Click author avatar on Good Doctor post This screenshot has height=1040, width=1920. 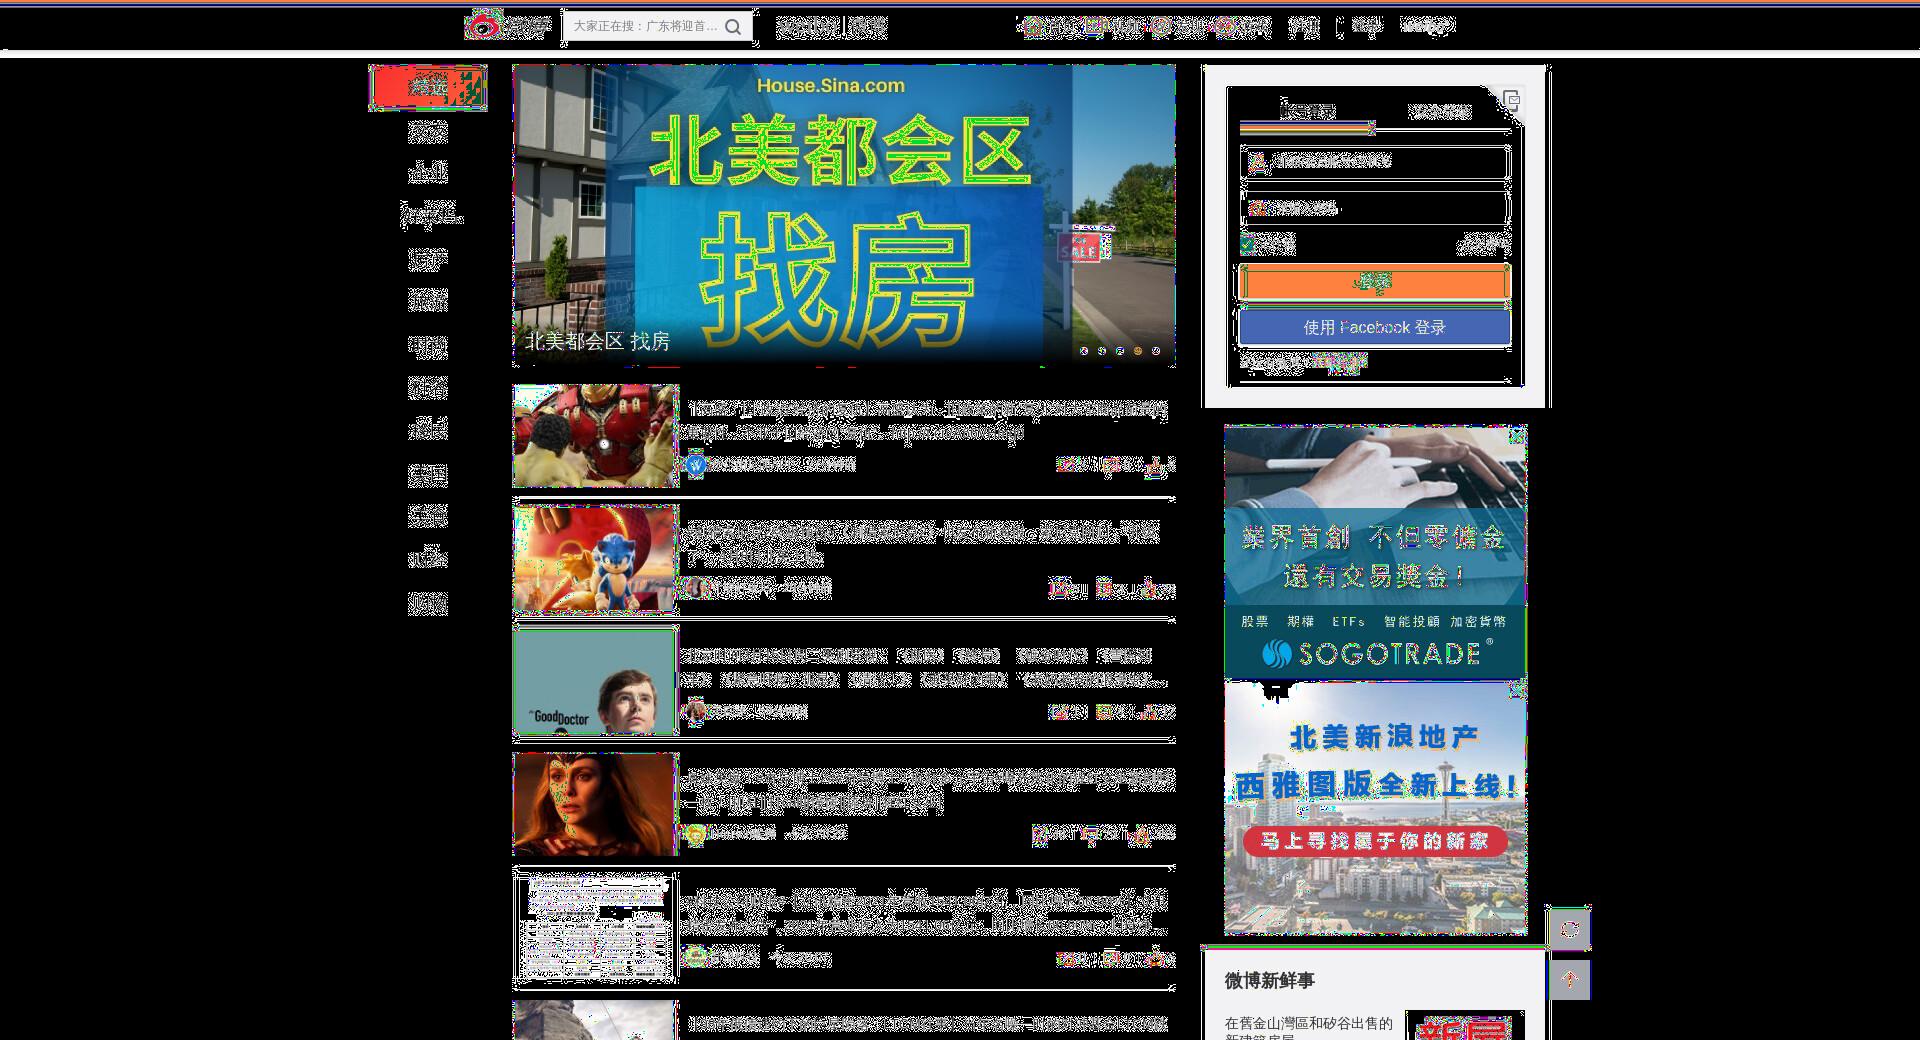tap(694, 711)
